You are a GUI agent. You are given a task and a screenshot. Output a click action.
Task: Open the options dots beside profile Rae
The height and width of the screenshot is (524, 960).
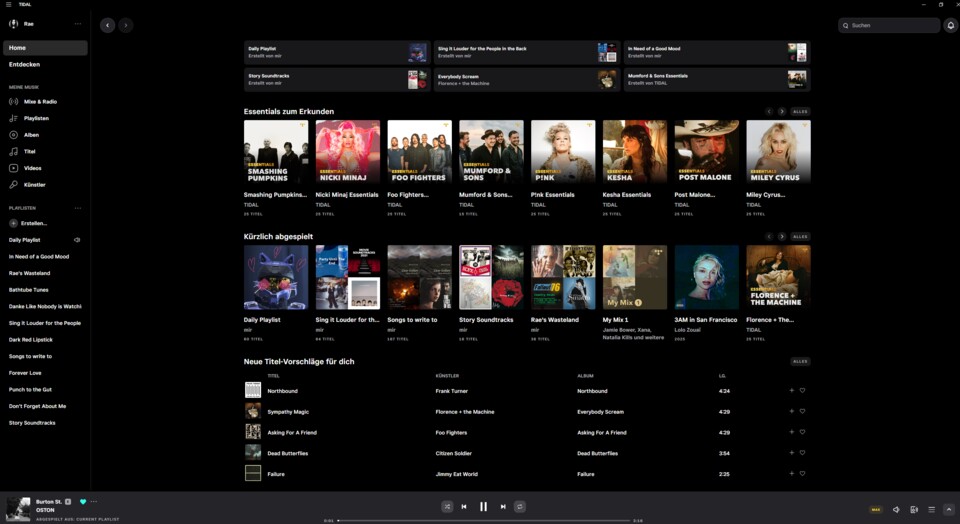(78, 24)
